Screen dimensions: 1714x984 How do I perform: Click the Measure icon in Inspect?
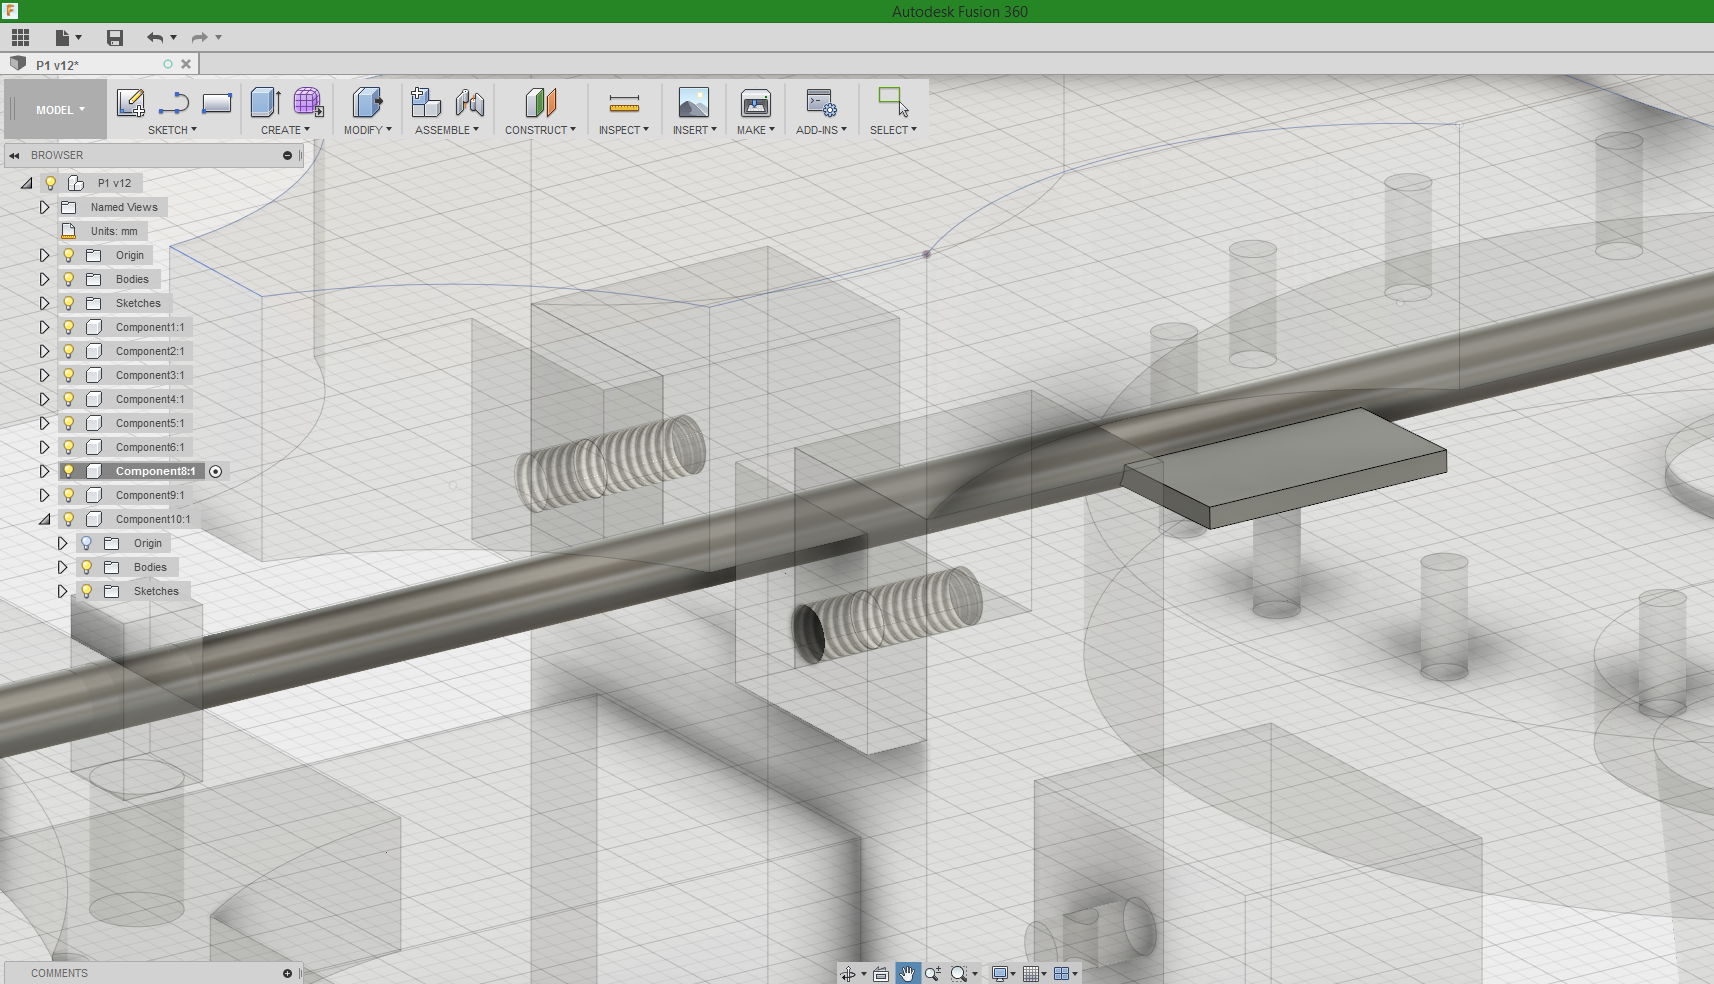624,103
